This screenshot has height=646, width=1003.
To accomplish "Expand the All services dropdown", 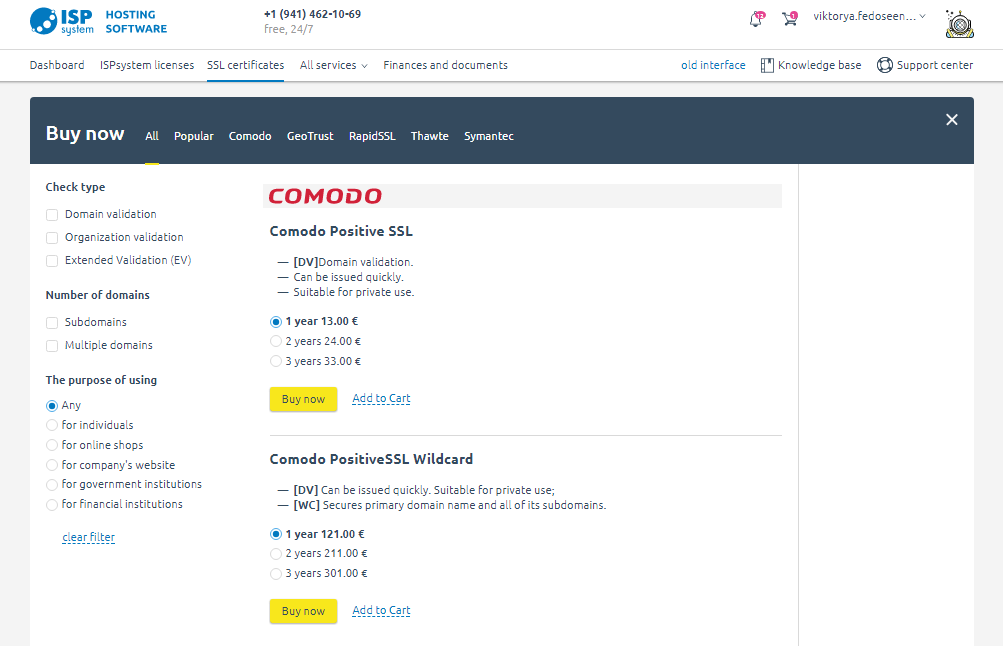I will (x=333, y=65).
